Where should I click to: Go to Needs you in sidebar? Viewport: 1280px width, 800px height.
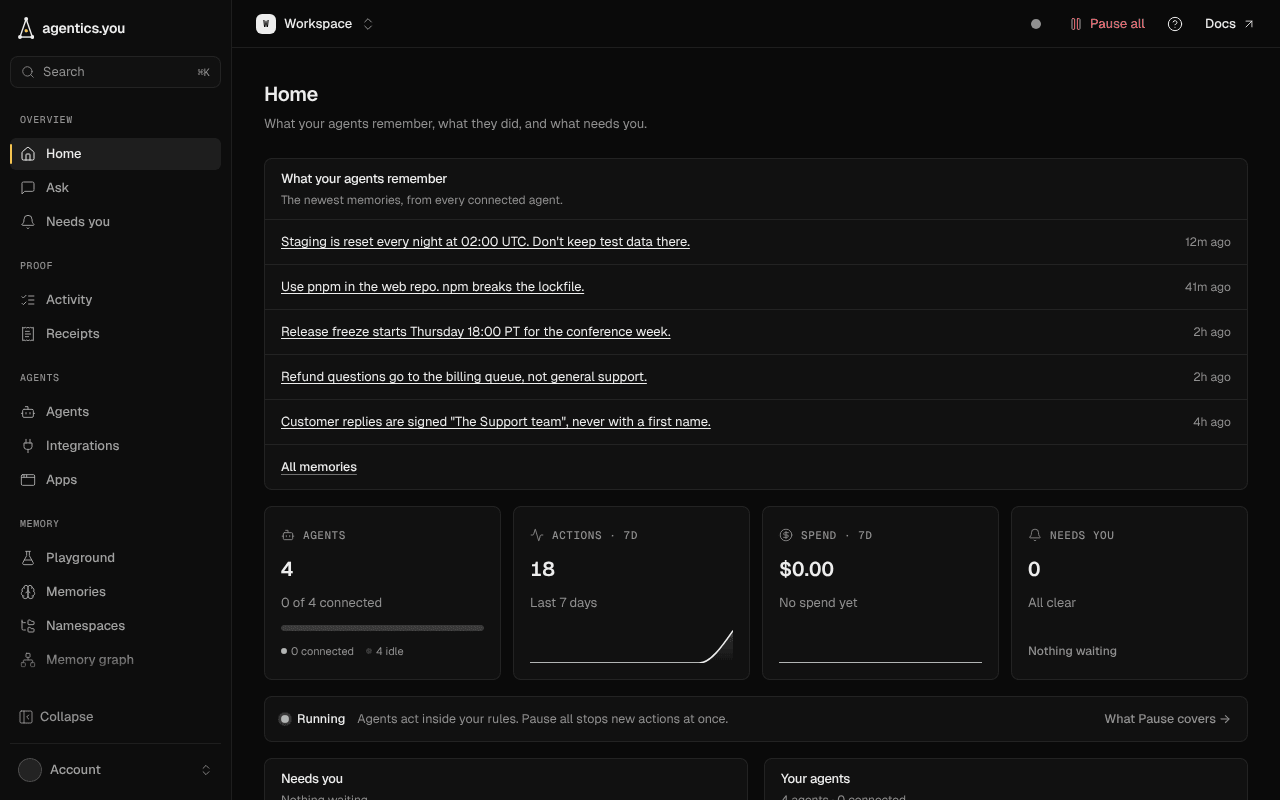pos(115,222)
